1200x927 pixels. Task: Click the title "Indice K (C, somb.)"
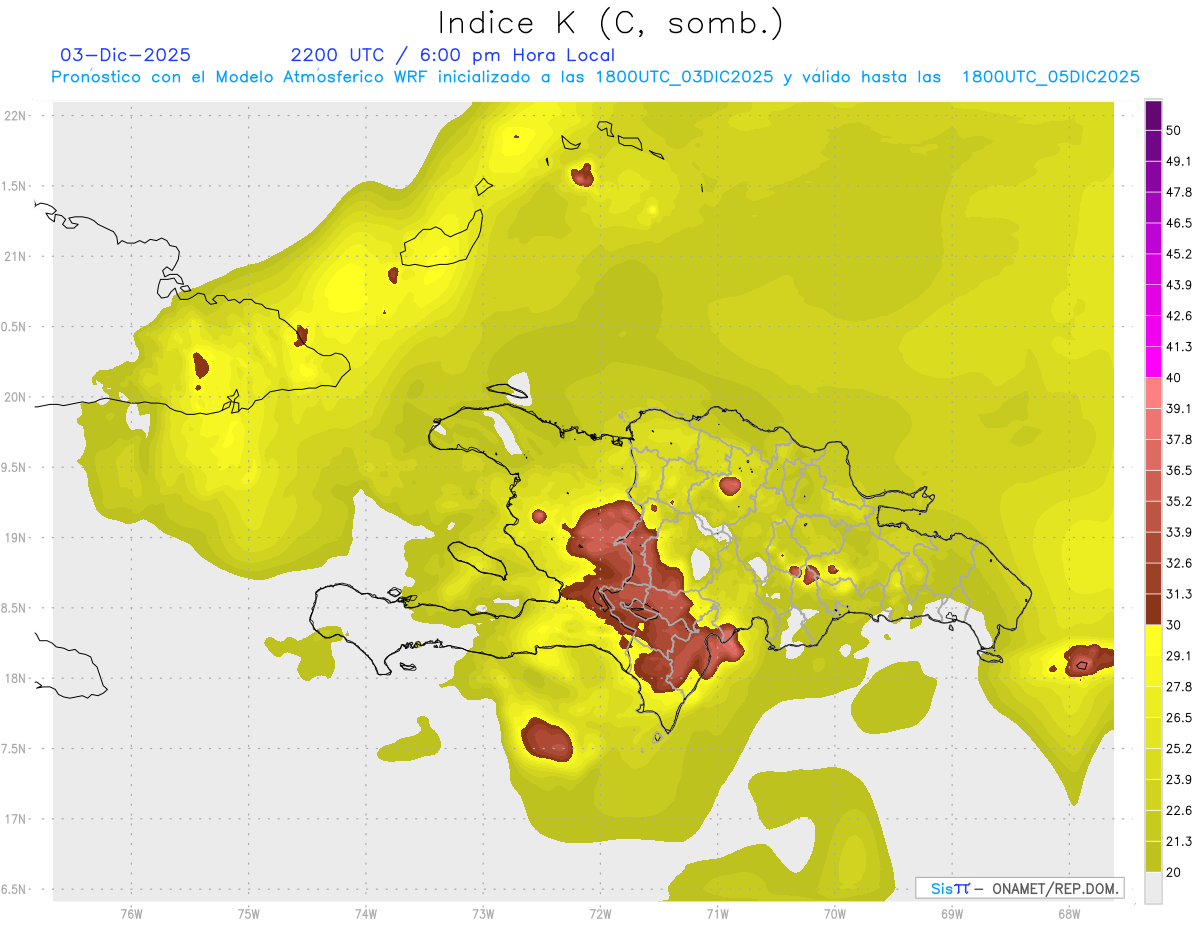[611, 23]
